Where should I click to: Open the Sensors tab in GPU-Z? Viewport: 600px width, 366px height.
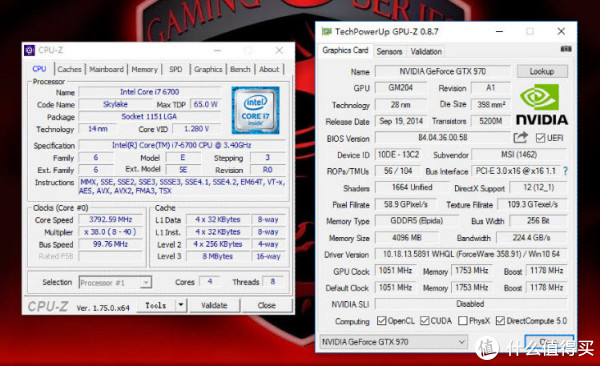click(389, 51)
